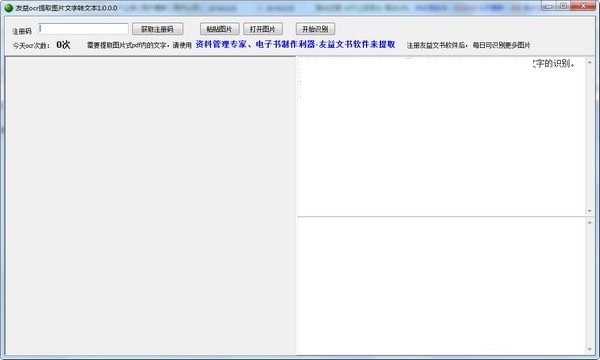Open an image with 打开图片

[x=263, y=29]
